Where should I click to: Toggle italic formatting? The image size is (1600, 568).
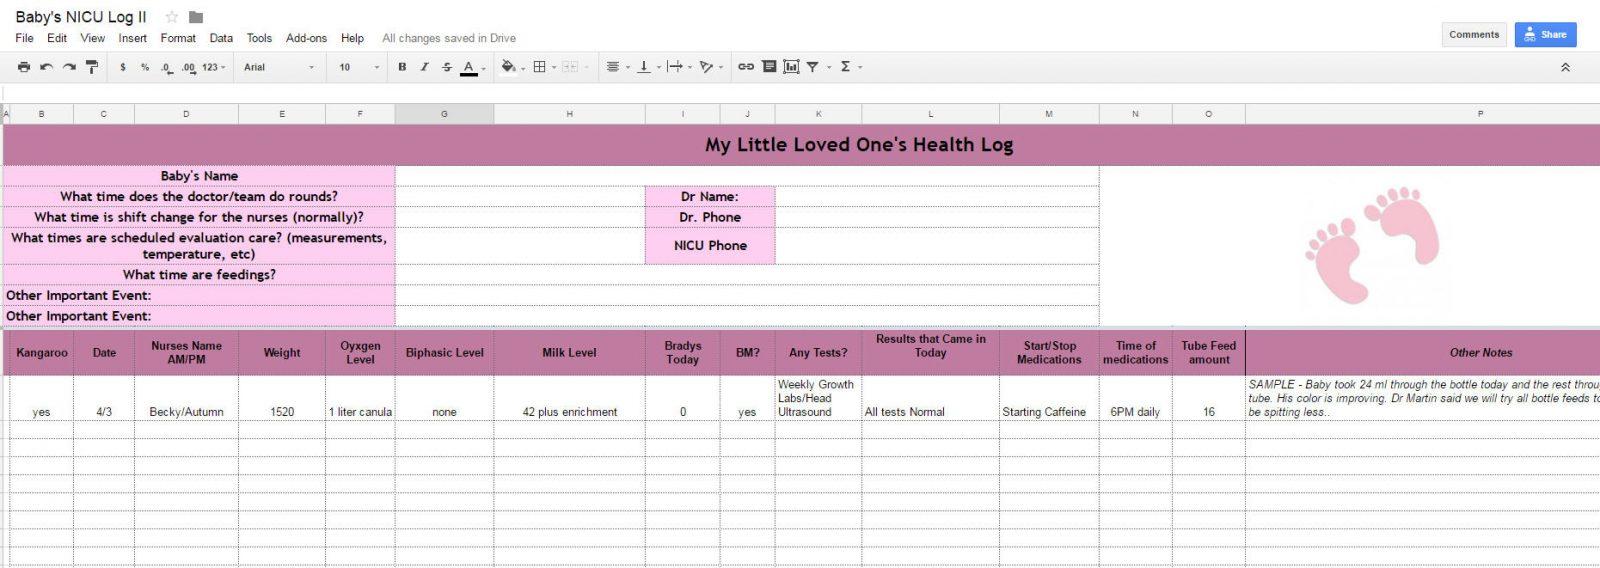[424, 67]
